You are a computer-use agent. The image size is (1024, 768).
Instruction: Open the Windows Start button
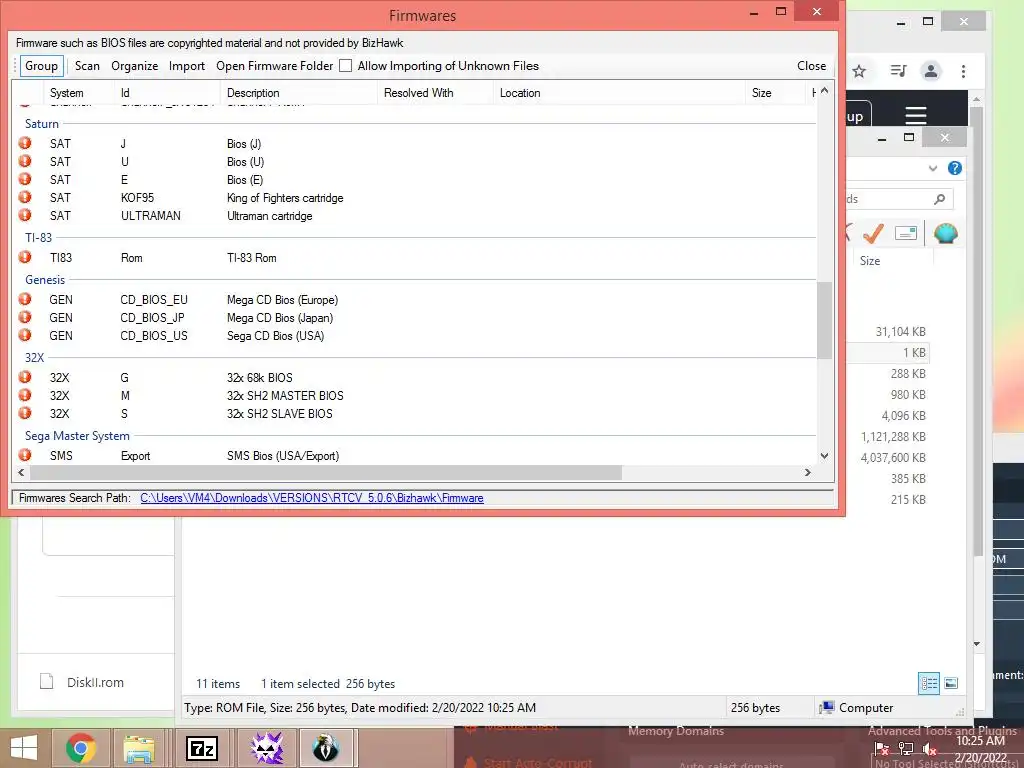pyautogui.click(x=24, y=748)
